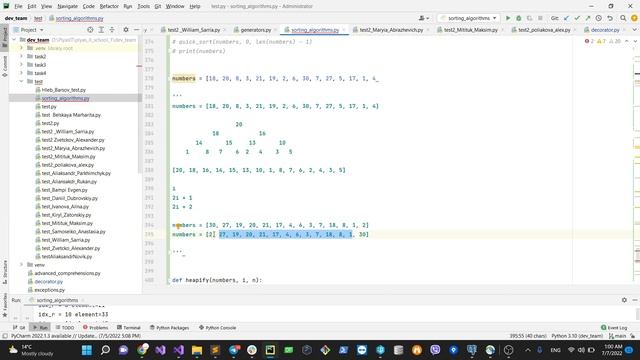The height and width of the screenshot is (360, 640).
Task: Collapse the test folder
Action: click(x=21, y=81)
